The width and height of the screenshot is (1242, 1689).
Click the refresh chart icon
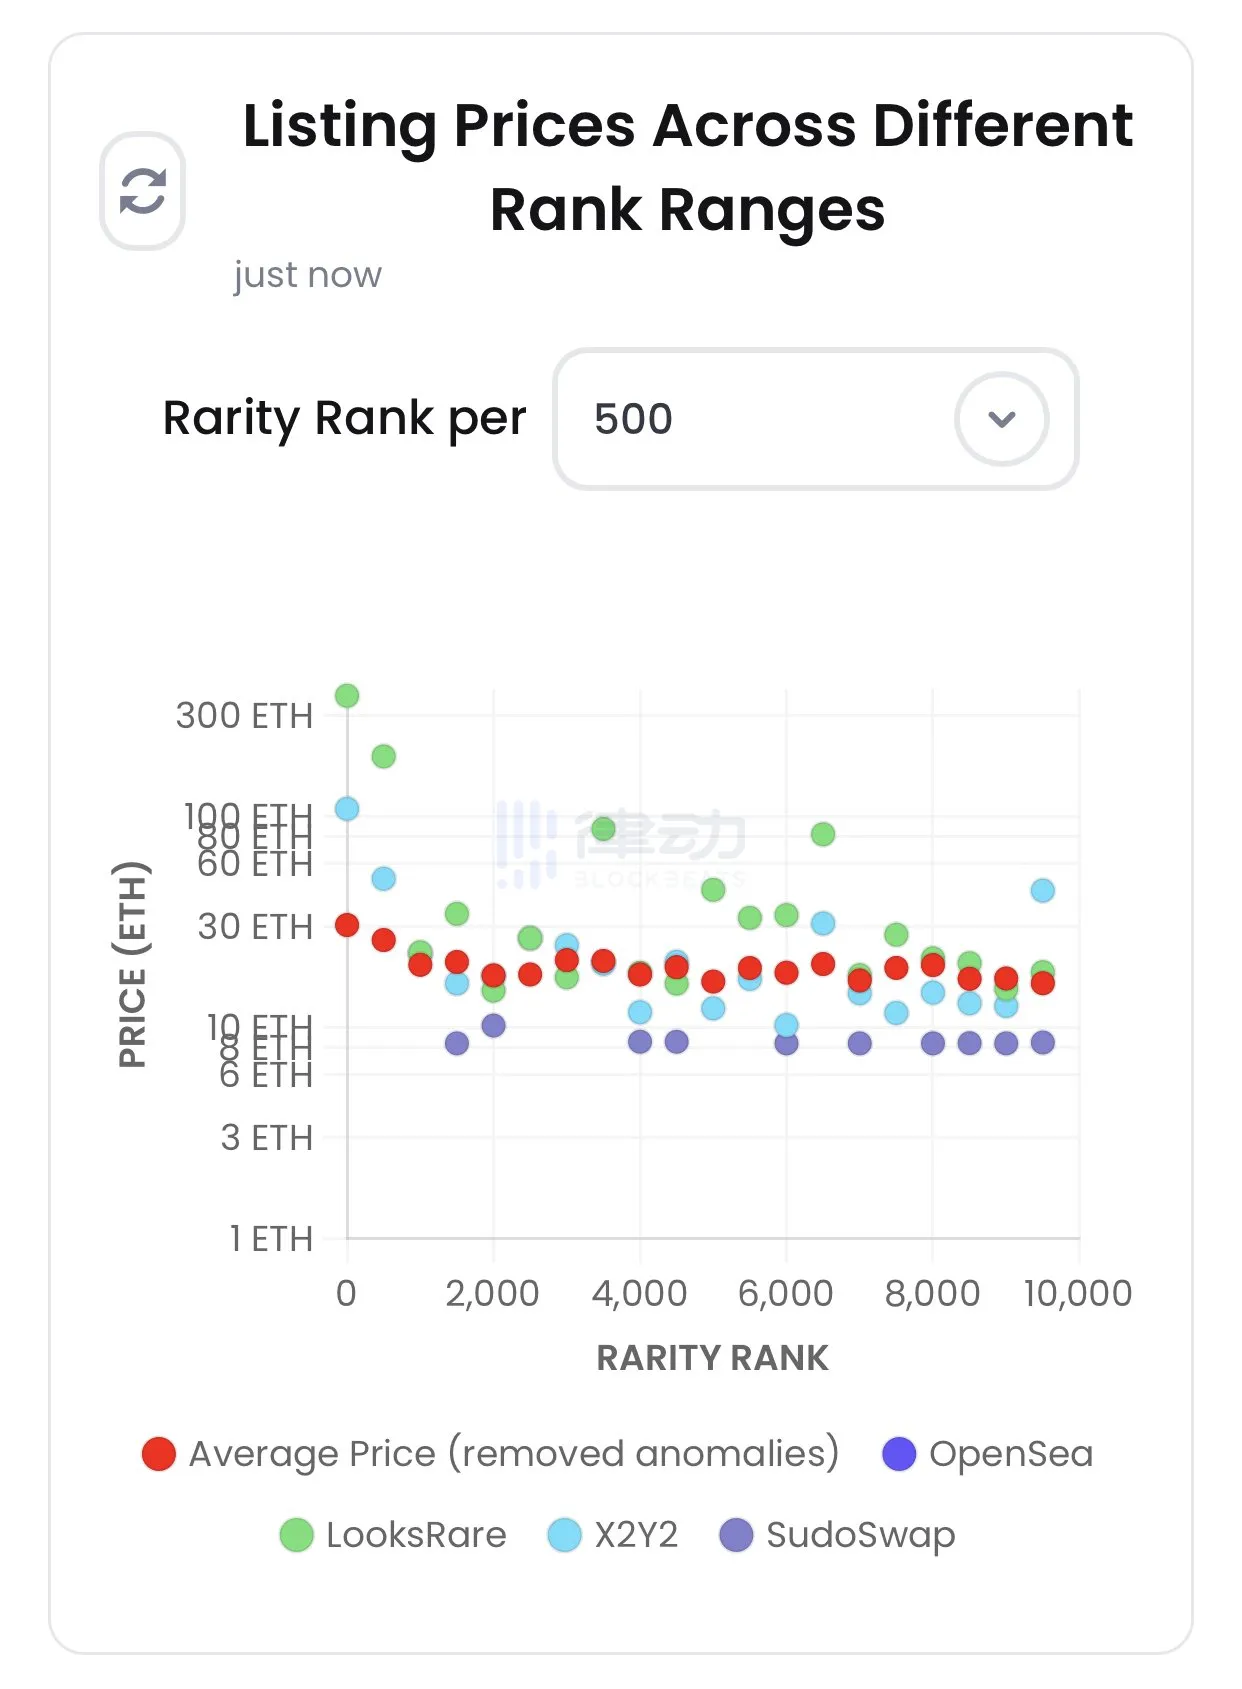pos(142,190)
